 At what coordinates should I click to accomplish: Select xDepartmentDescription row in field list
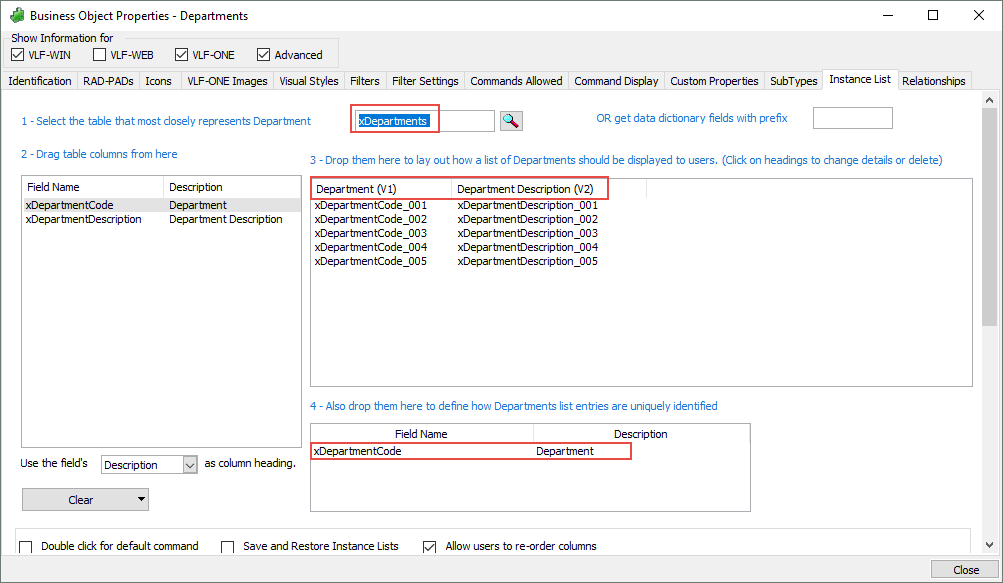click(x=84, y=219)
